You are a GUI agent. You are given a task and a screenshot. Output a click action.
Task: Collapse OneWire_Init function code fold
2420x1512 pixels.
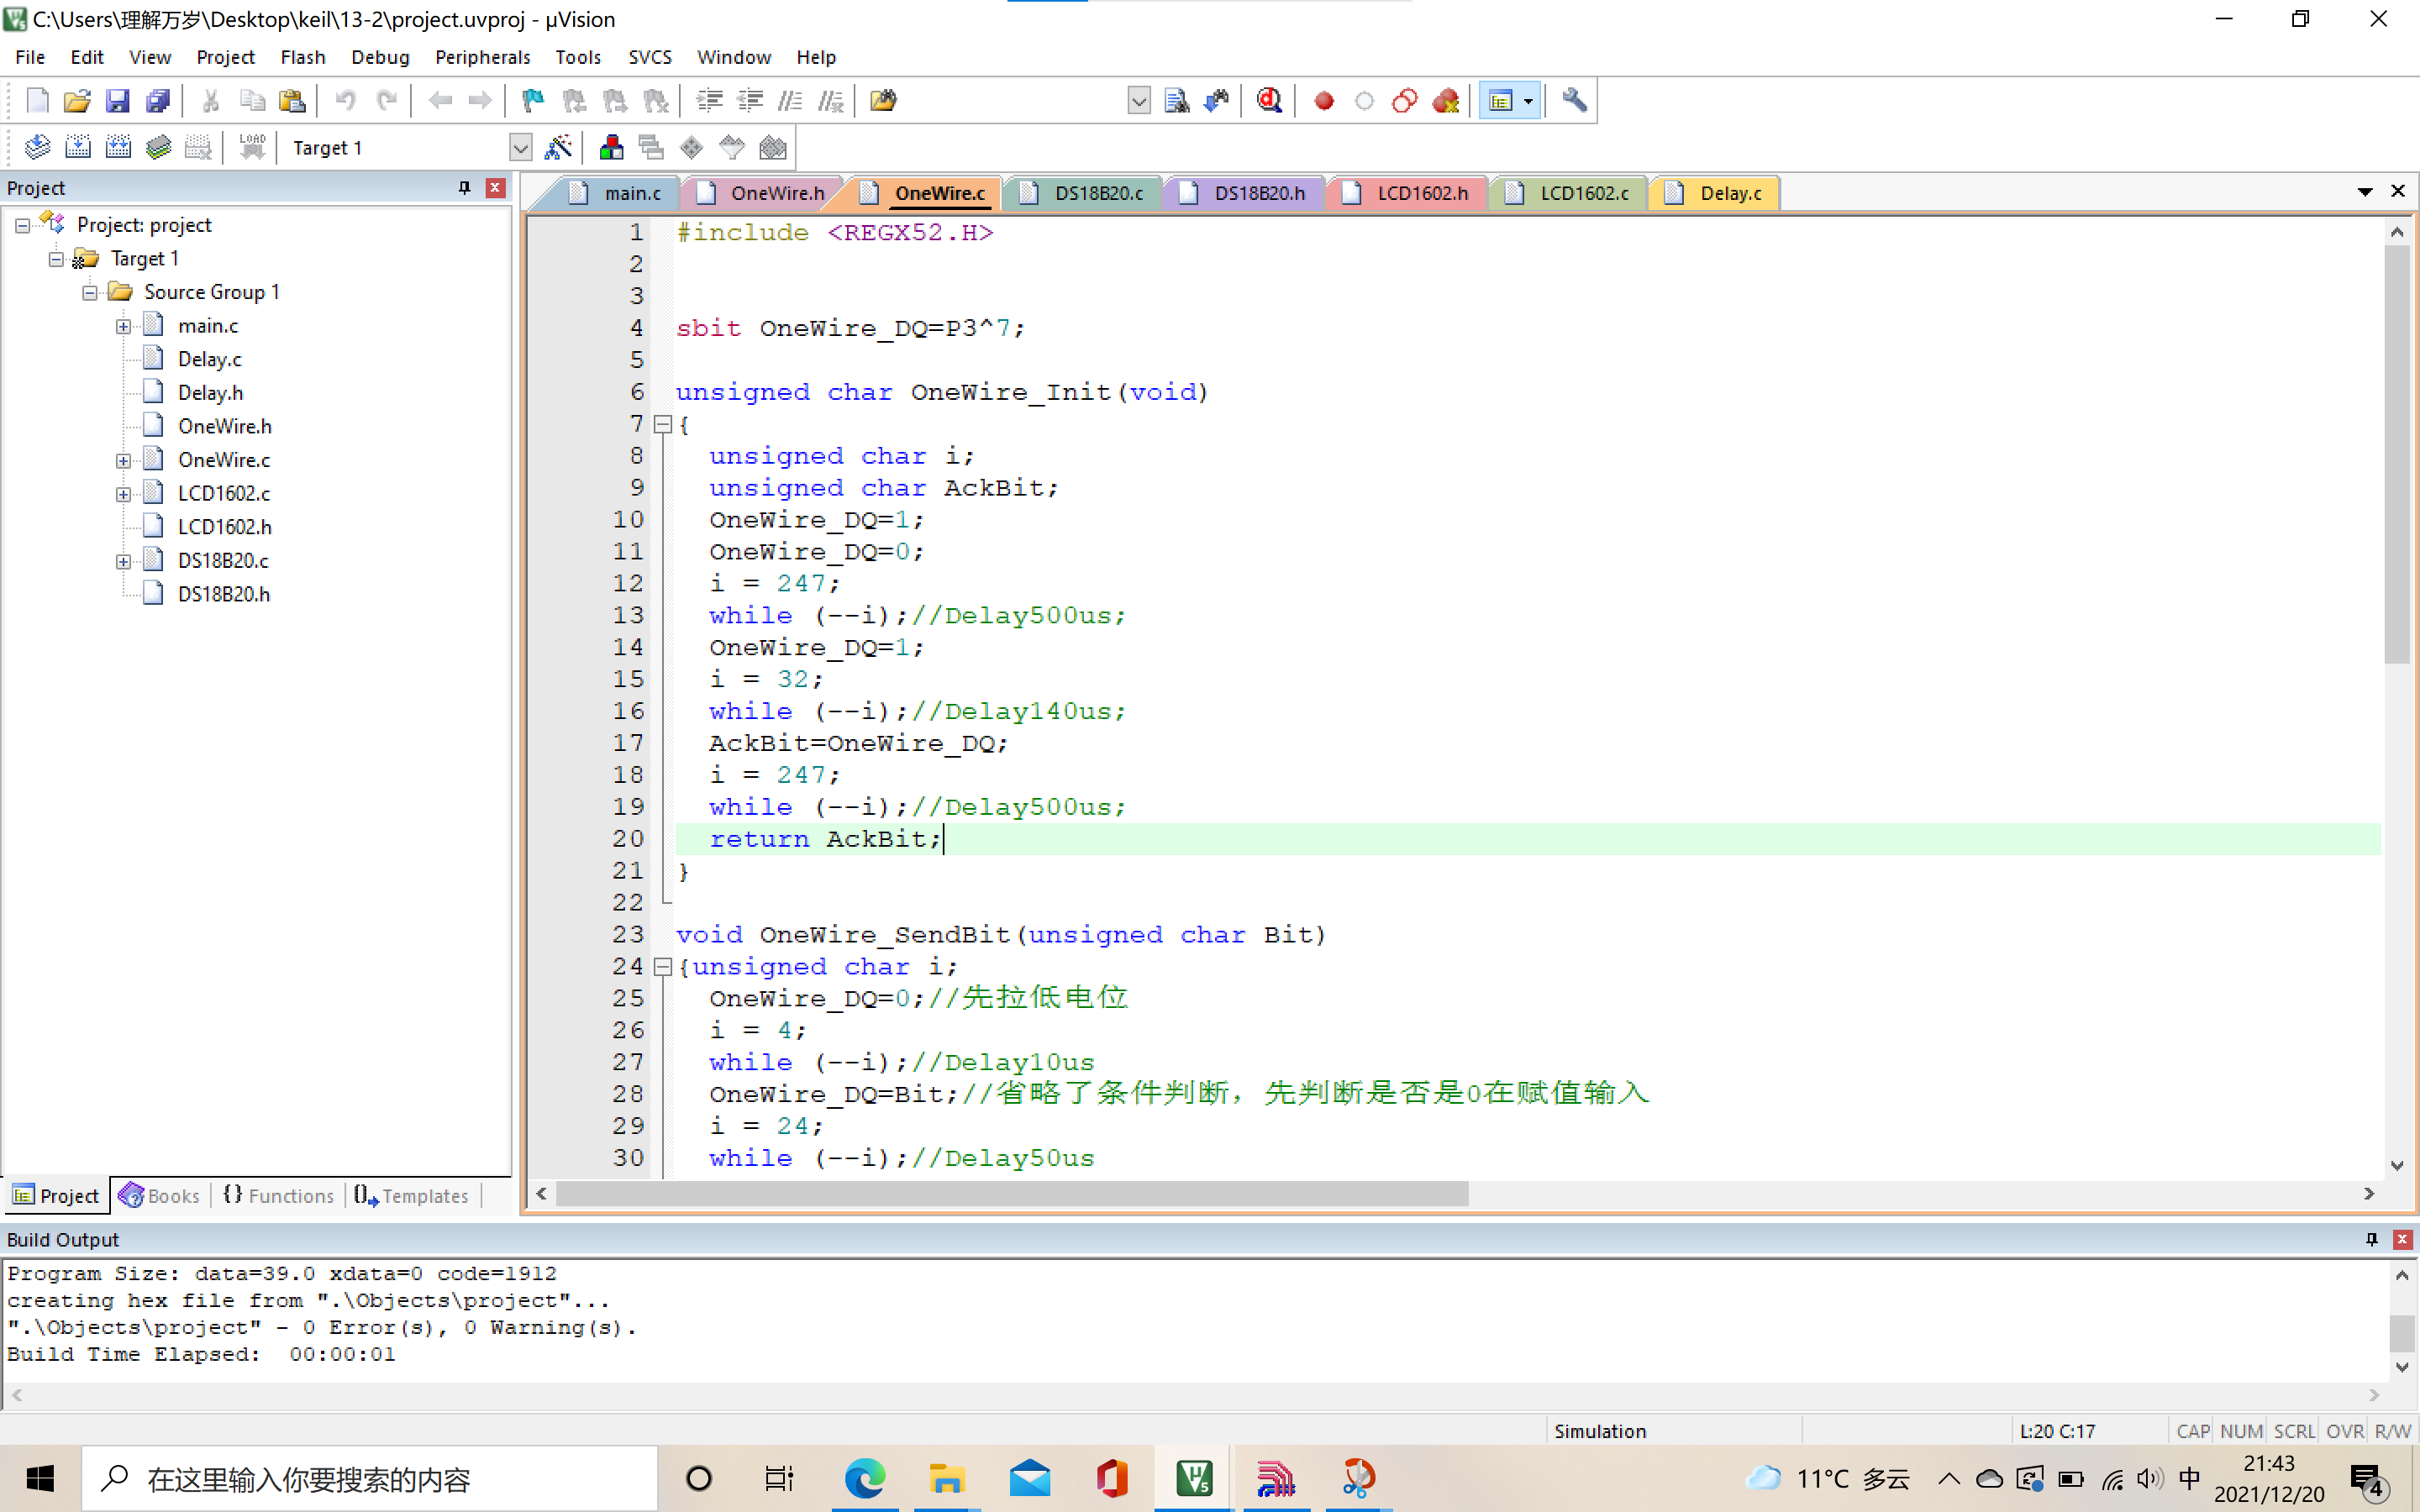(662, 425)
